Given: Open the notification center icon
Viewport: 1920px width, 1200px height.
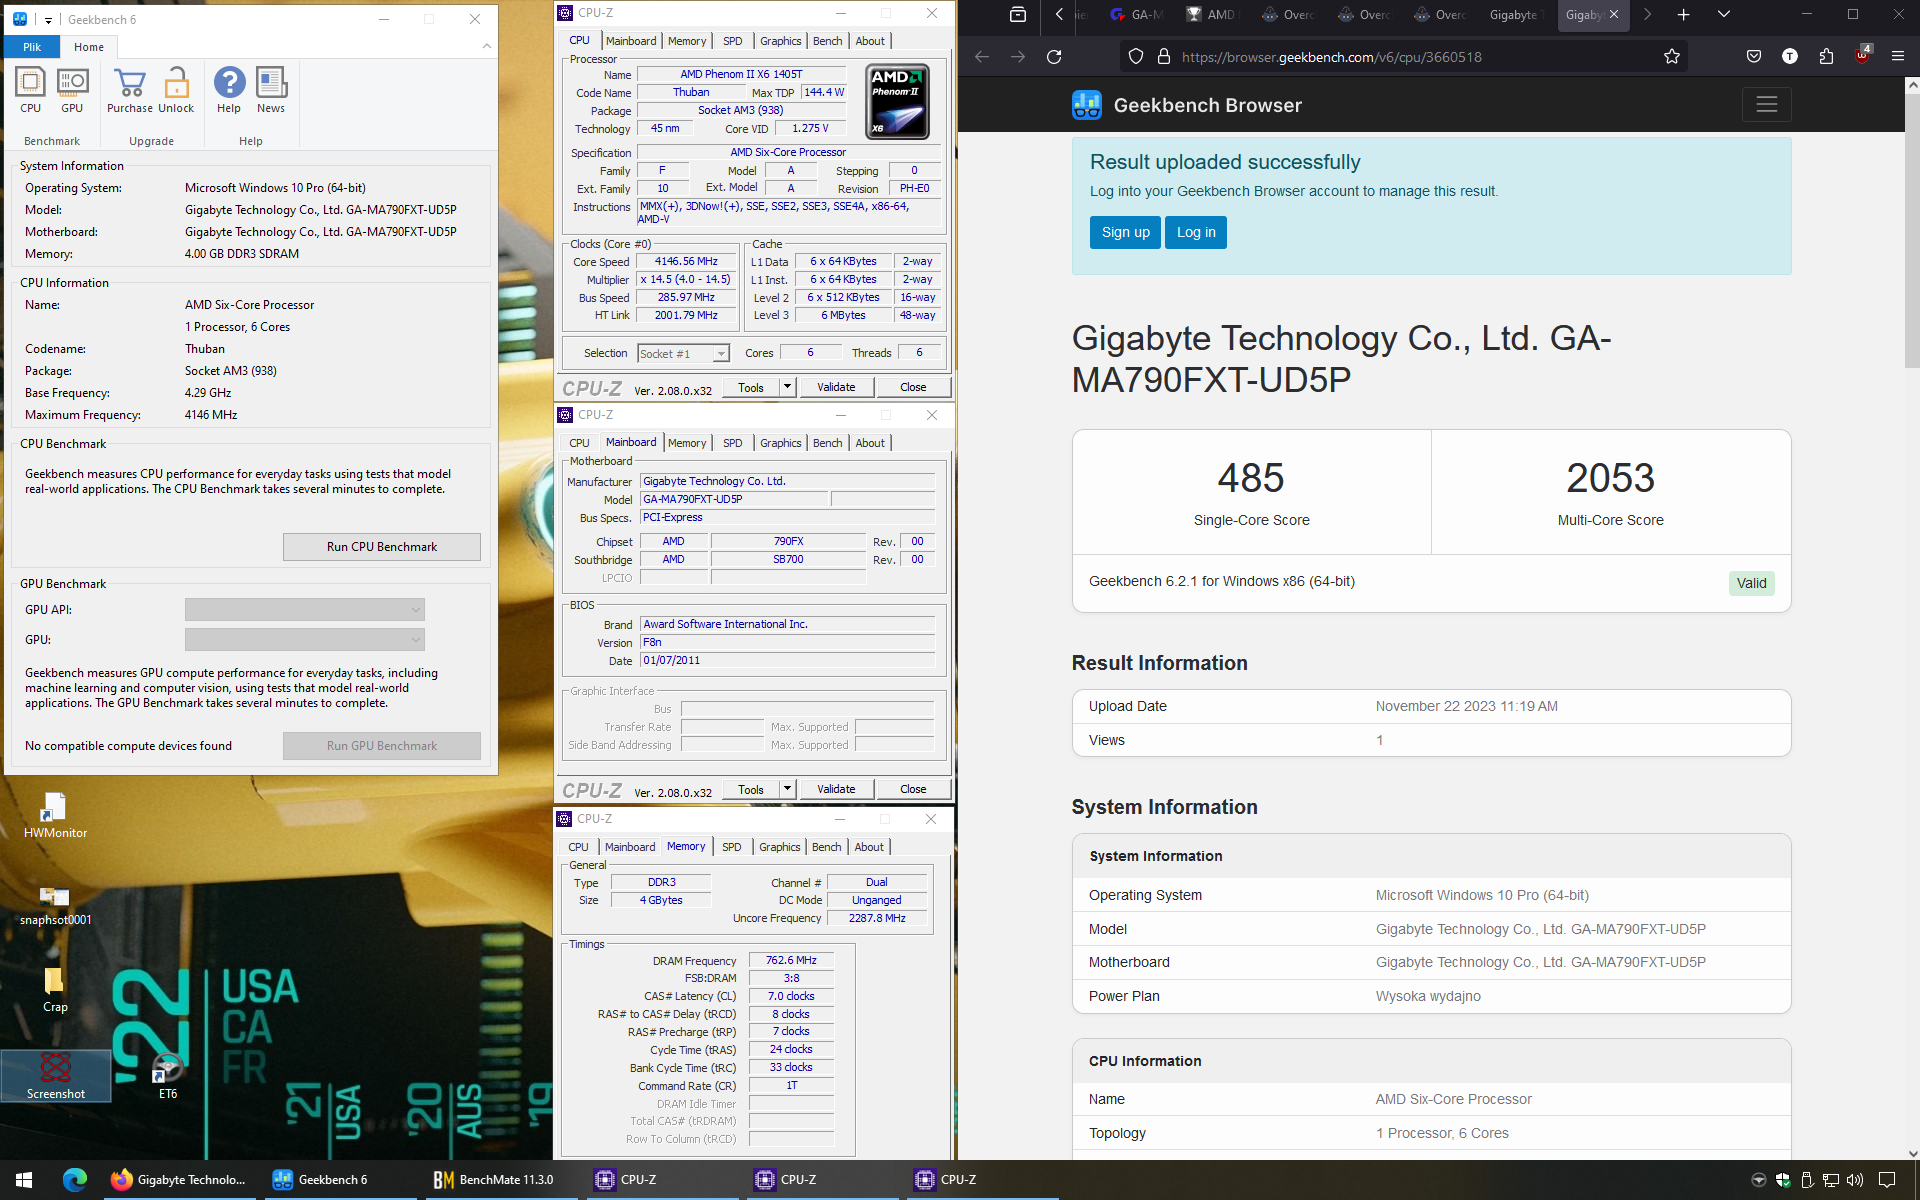Looking at the screenshot, I should point(1887,1180).
